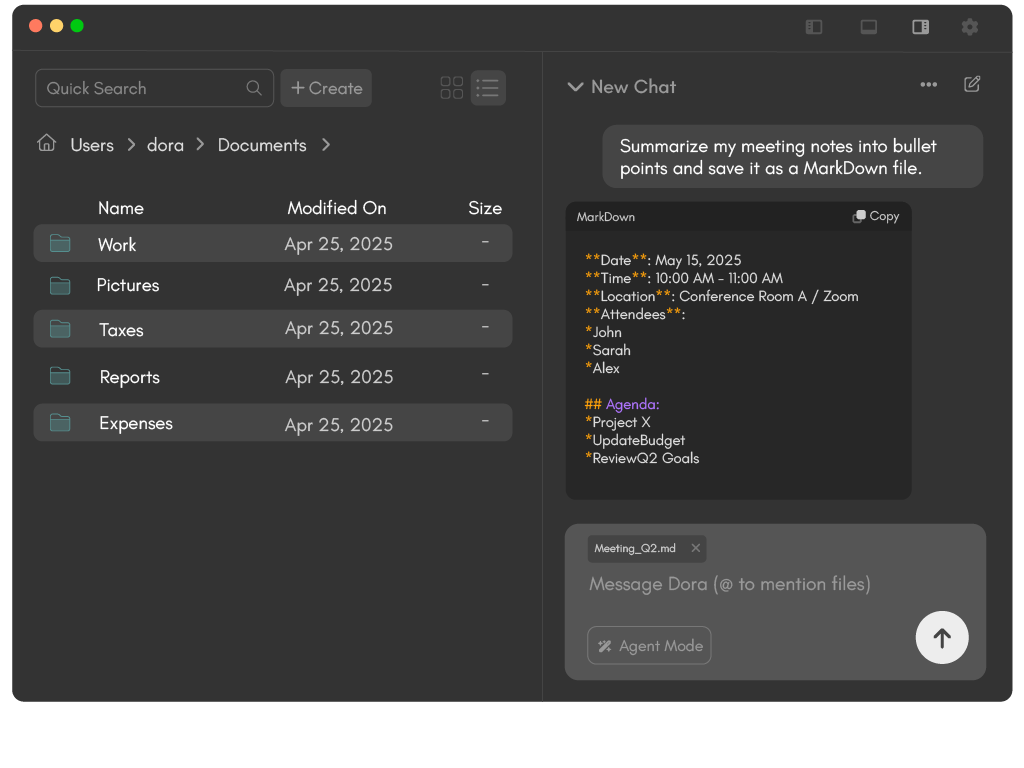Expand chevron after Documents breadcrumb
Viewport: 1024px width, 768px height.
(x=327, y=144)
